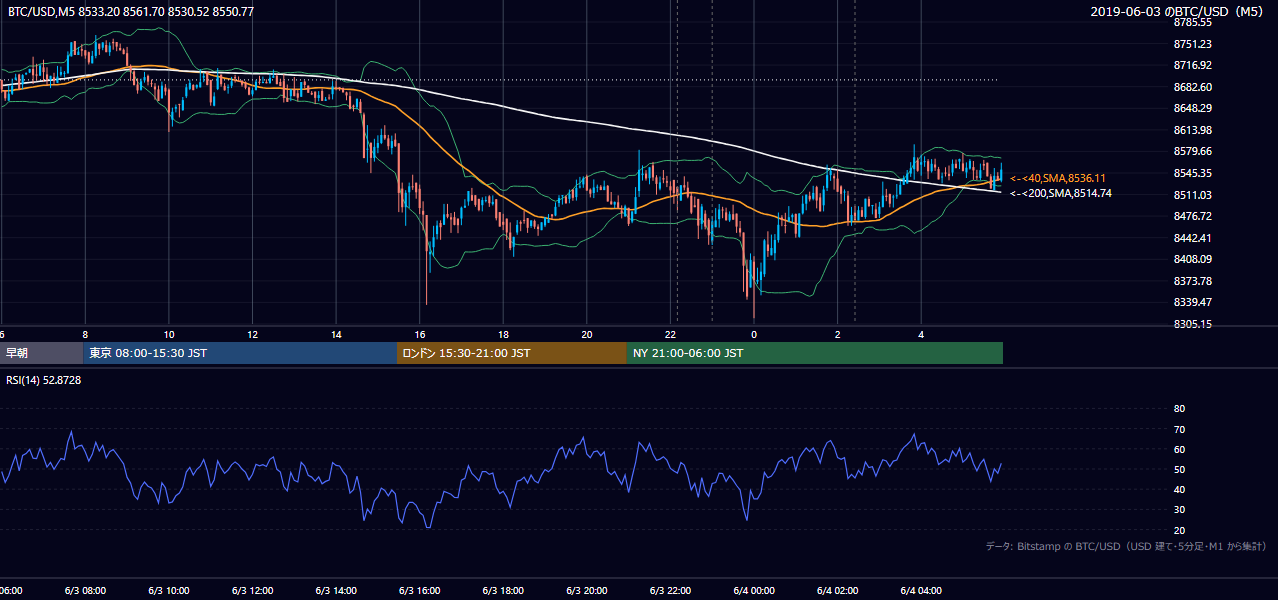Click RSI axis level 60
Viewport: 1278px width, 600px height.
[x=1179, y=449]
